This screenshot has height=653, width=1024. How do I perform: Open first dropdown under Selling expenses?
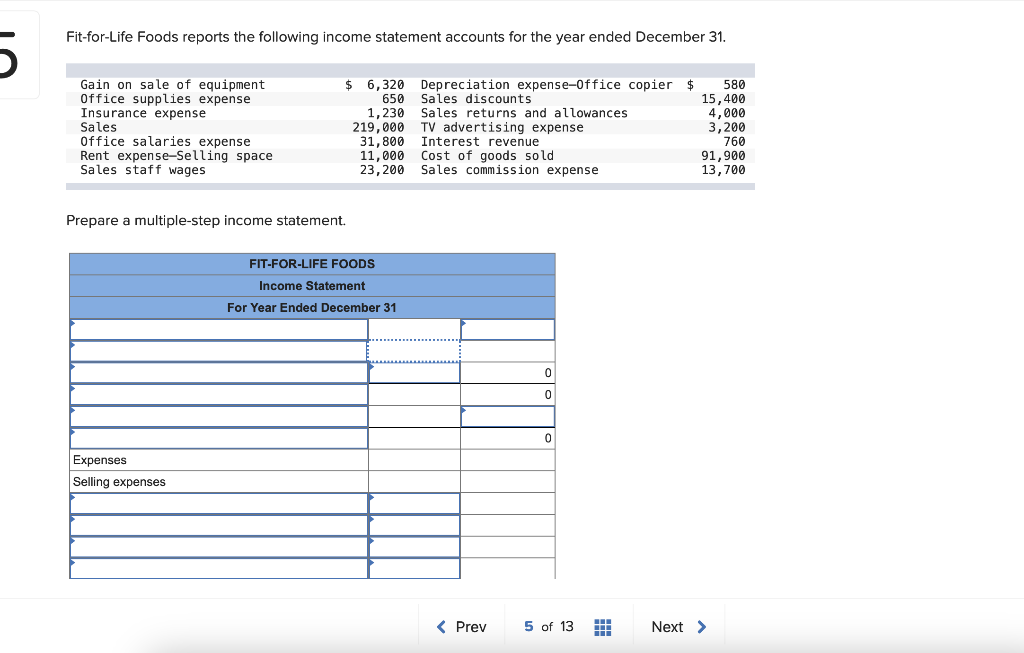[x=219, y=503]
